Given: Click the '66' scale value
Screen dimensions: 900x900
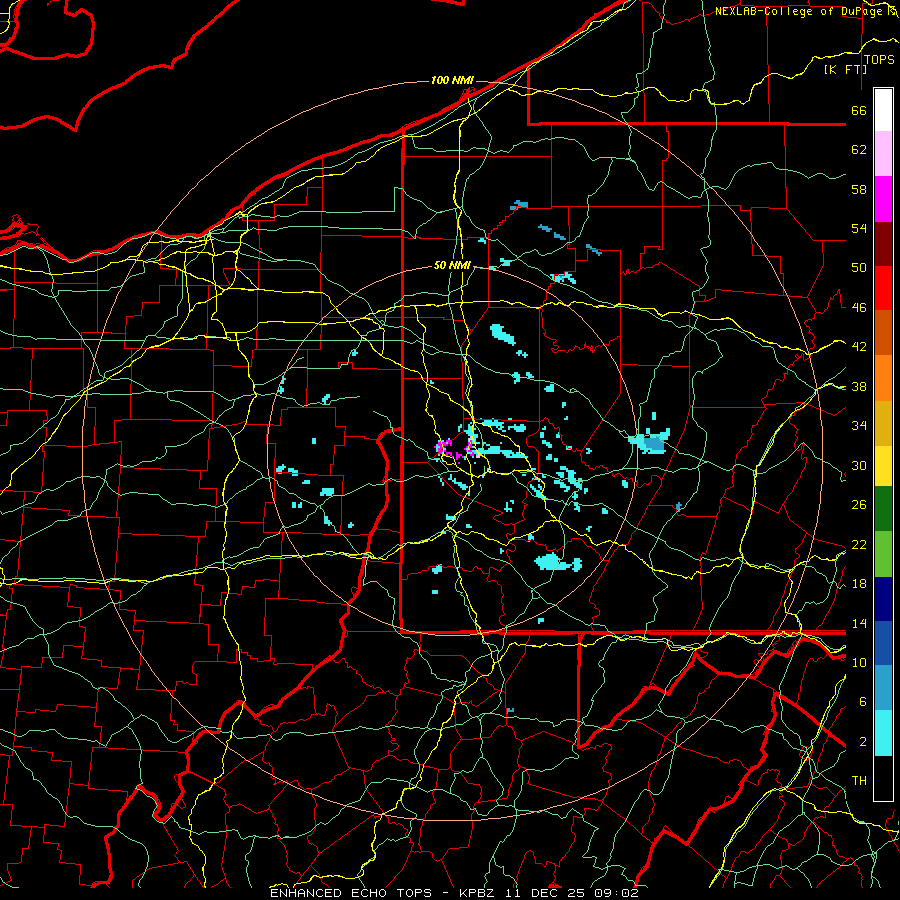Looking at the screenshot, I should pyautogui.click(x=859, y=110).
